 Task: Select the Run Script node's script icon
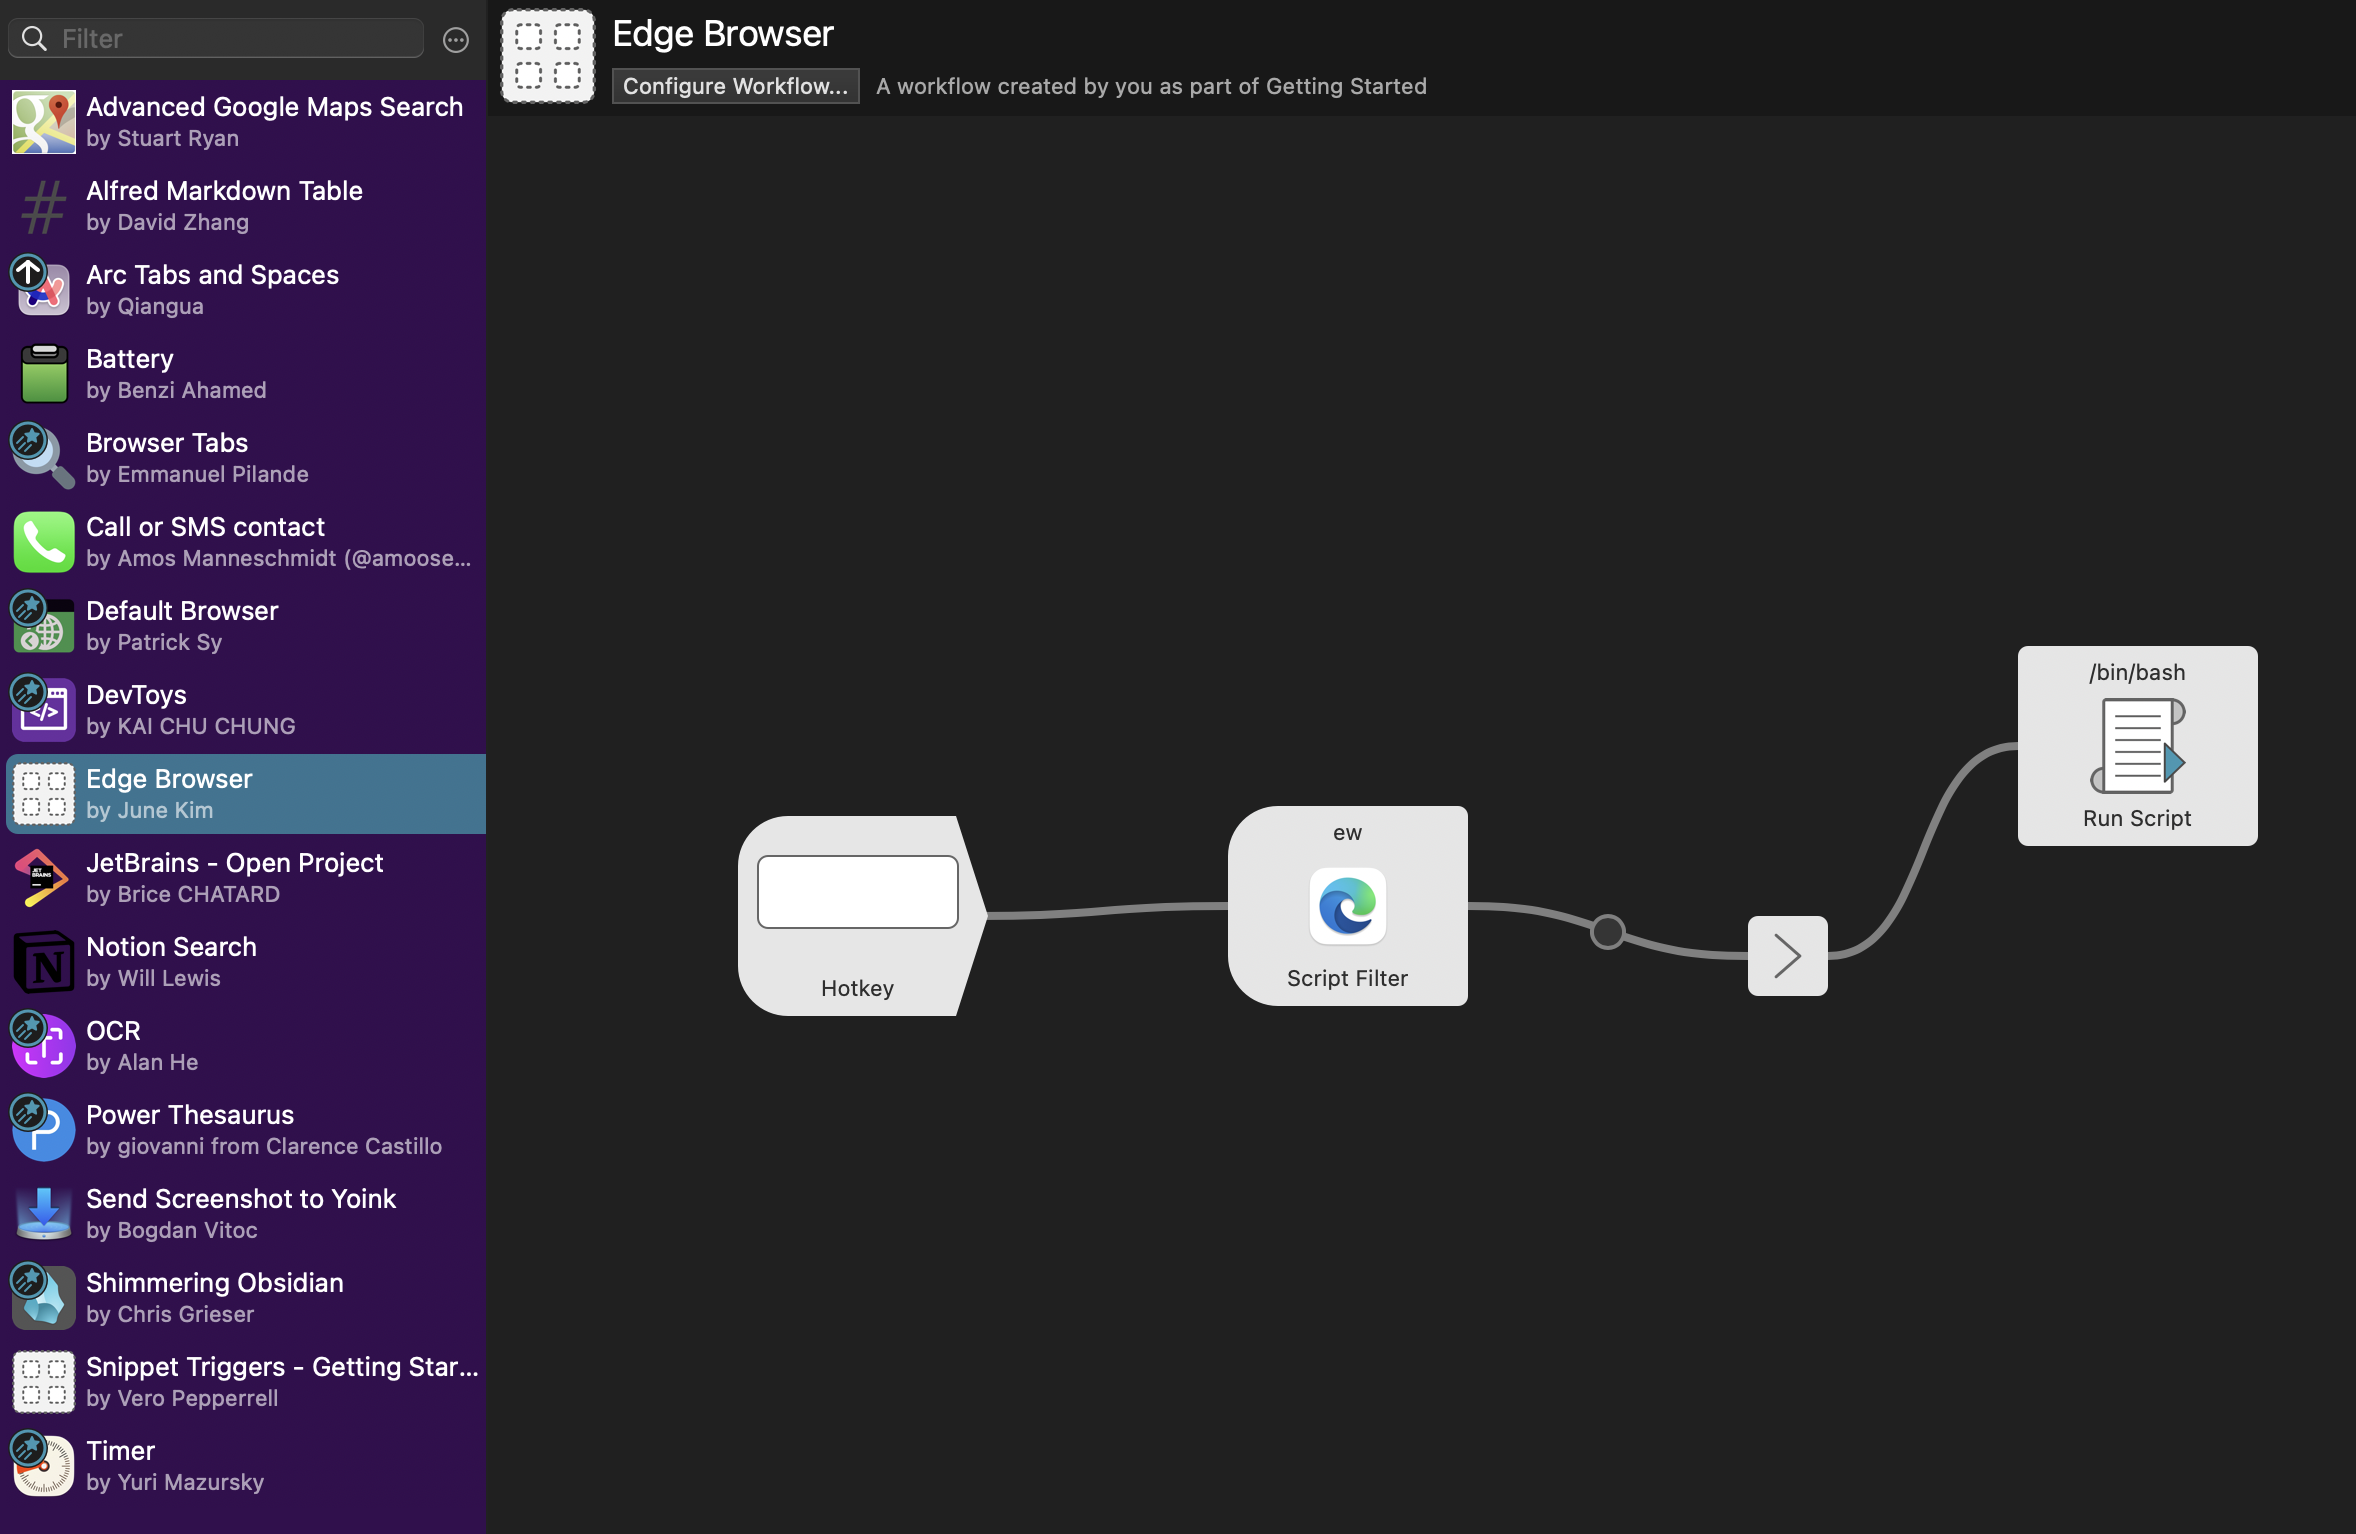[x=2137, y=746]
